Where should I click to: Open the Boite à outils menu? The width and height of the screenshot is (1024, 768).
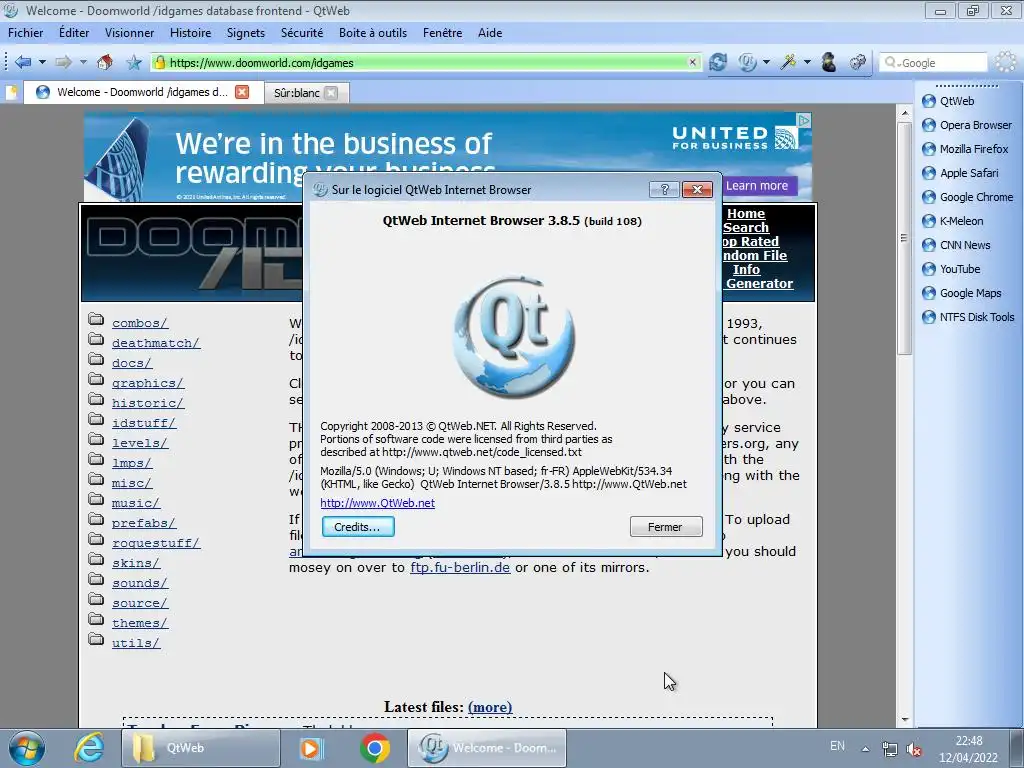372,33
